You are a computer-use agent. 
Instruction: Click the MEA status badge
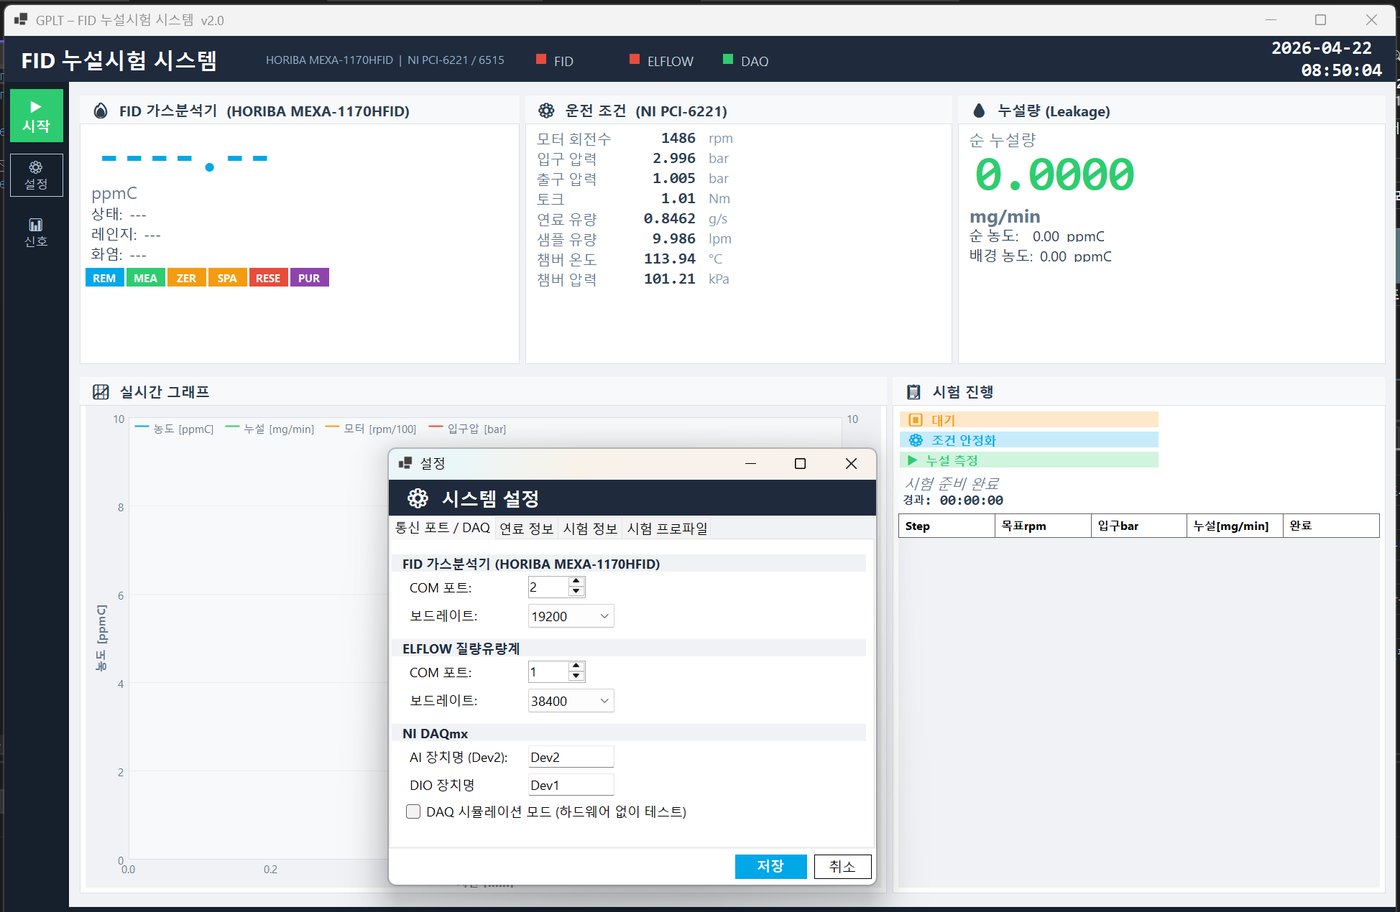click(x=146, y=278)
